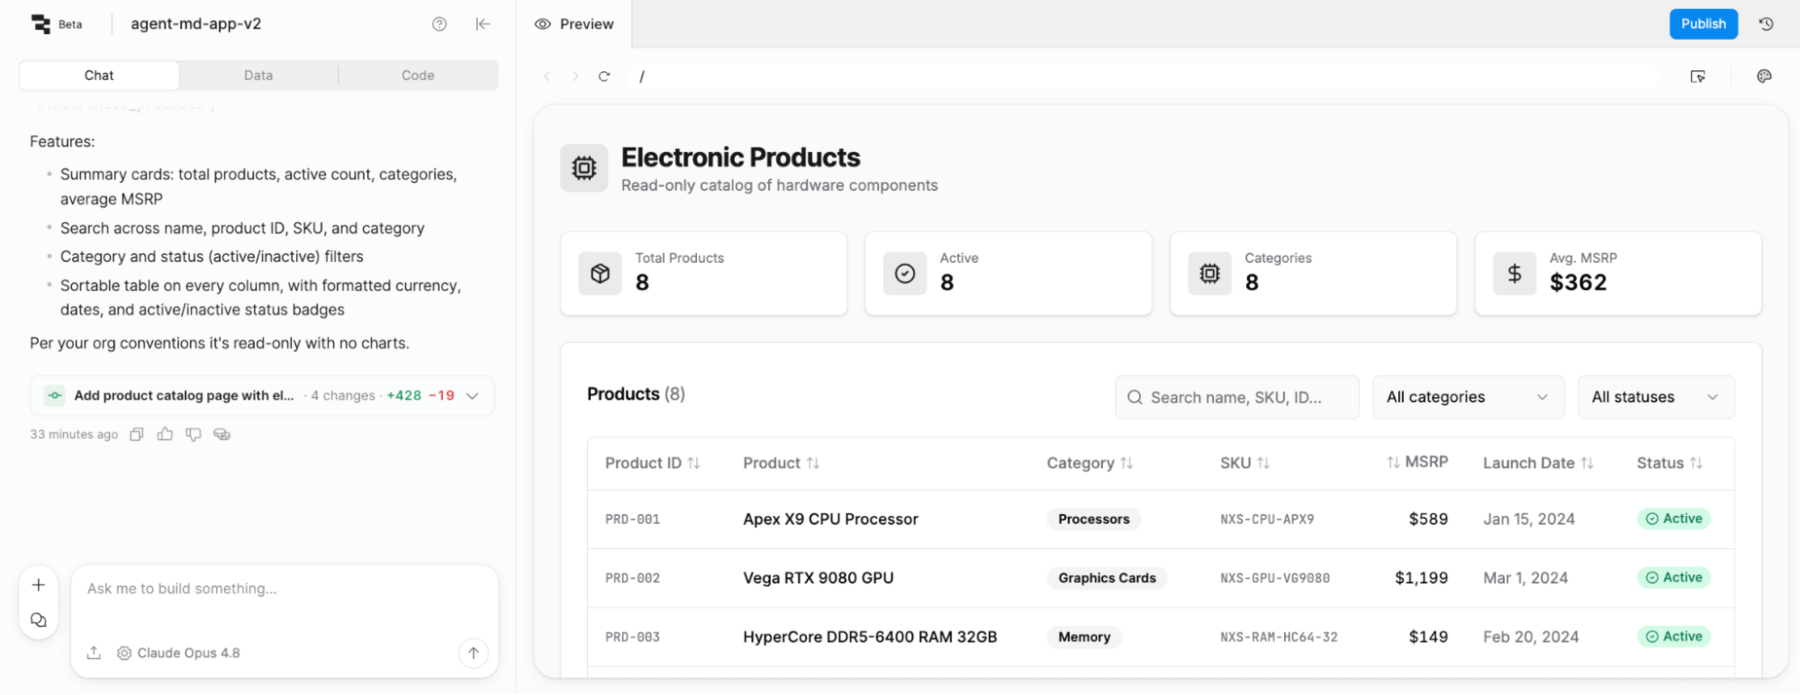Sort table by Status column
Image resolution: width=1800 pixels, height=695 pixels.
point(1669,463)
